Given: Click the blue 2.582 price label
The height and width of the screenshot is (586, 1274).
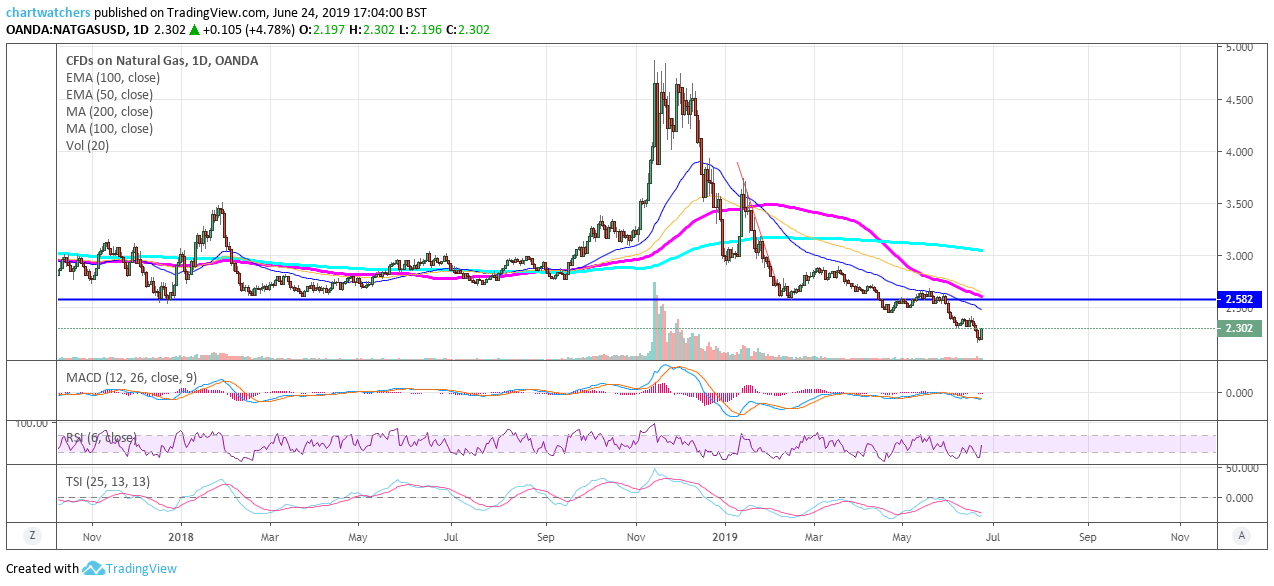Looking at the screenshot, I should [1241, 299].
